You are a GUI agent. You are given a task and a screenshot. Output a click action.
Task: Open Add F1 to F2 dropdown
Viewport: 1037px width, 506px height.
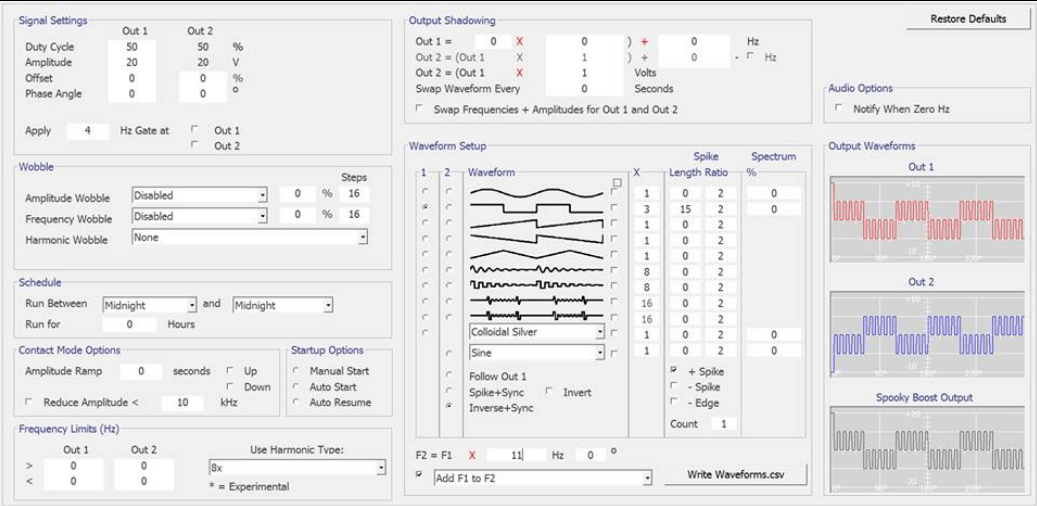(x=543, y=478)
